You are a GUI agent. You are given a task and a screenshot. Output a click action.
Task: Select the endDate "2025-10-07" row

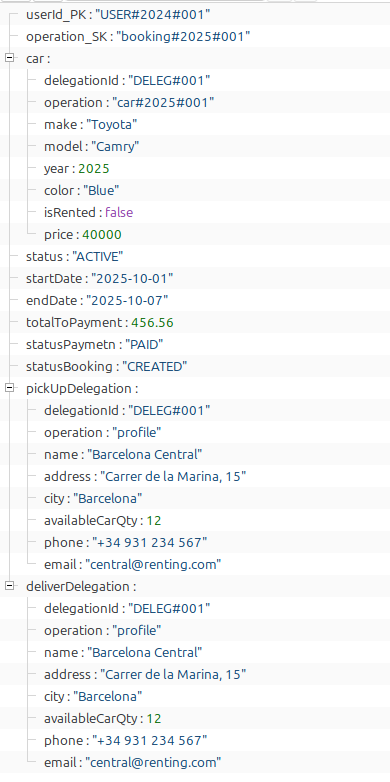click(x=195, y=300)
